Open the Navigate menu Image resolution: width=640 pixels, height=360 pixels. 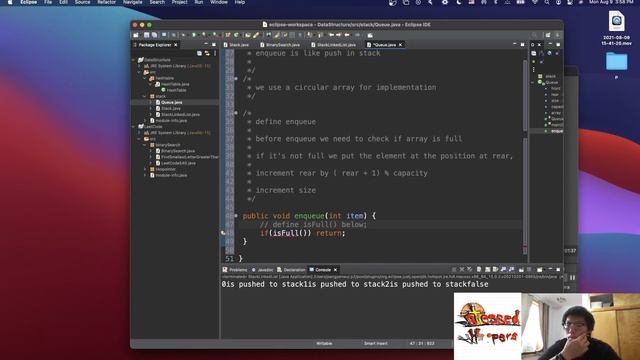click(x=133, y=2)
